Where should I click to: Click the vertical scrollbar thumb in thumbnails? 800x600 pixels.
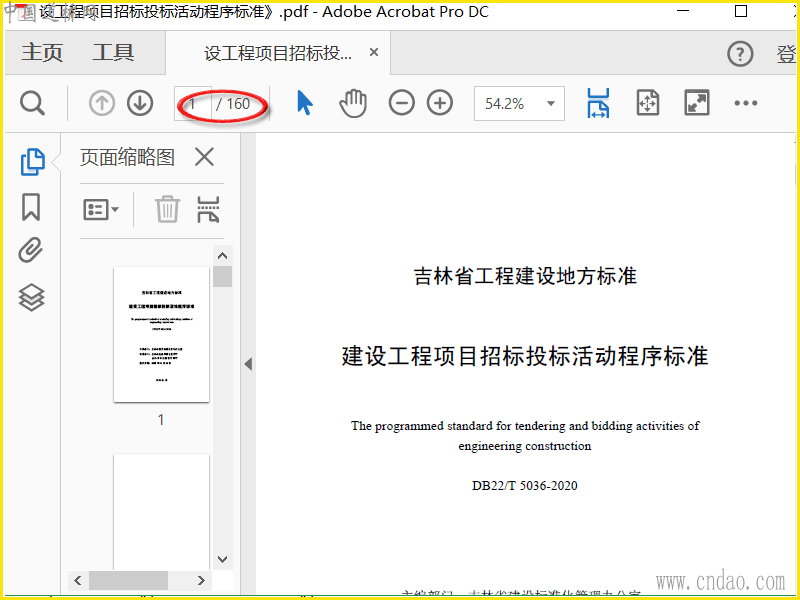pos(222,277)
